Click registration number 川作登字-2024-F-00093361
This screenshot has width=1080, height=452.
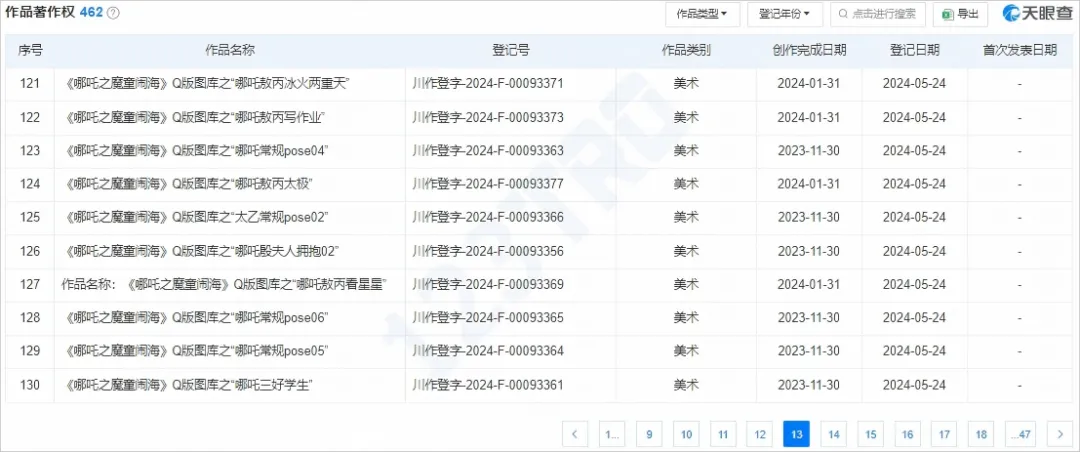488,384
